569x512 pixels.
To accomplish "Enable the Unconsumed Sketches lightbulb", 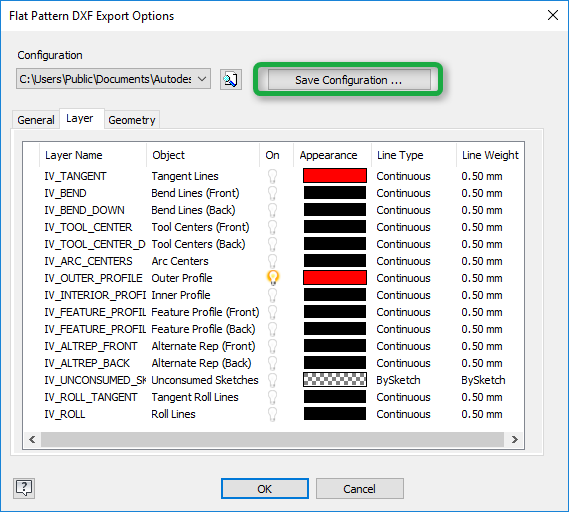I will coord(273,380).
